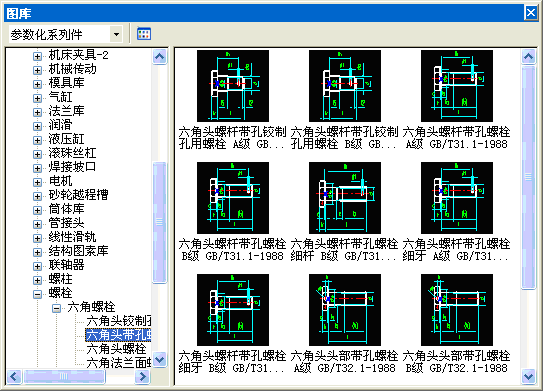Open the 参数化系列件 combo box dropdown

[x=116, y=34]
